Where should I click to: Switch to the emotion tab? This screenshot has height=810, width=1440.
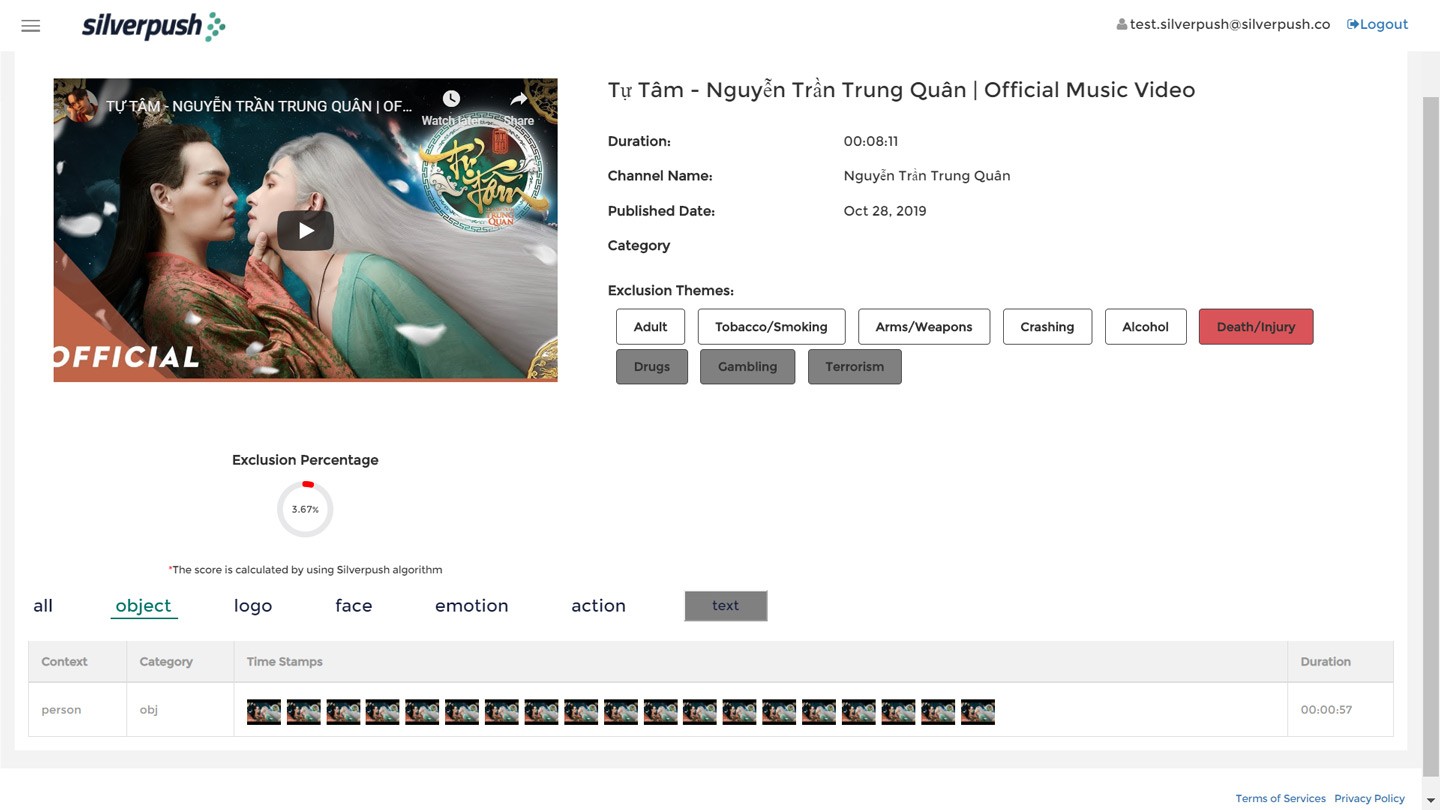tap(471, 606)
